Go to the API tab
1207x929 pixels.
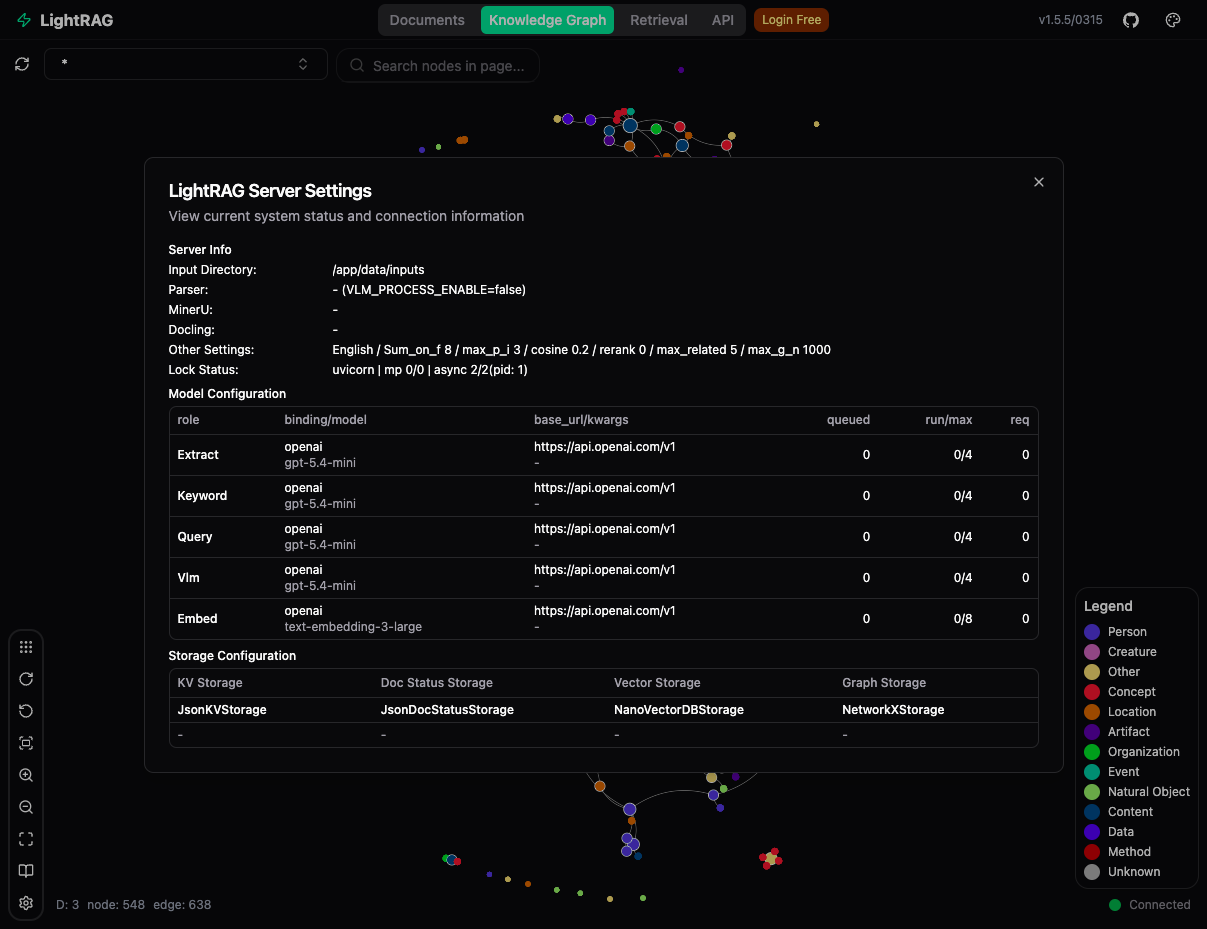point(723,20)
